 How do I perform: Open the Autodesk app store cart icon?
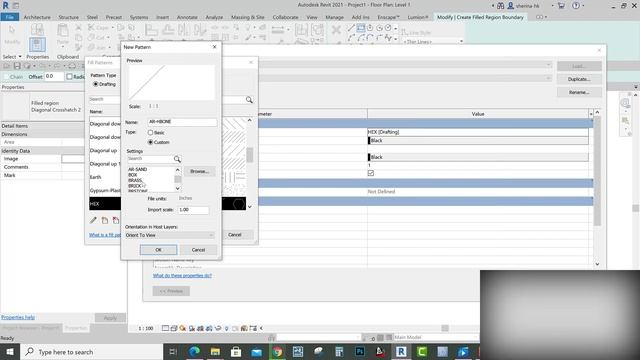click(x=561, y=6)
